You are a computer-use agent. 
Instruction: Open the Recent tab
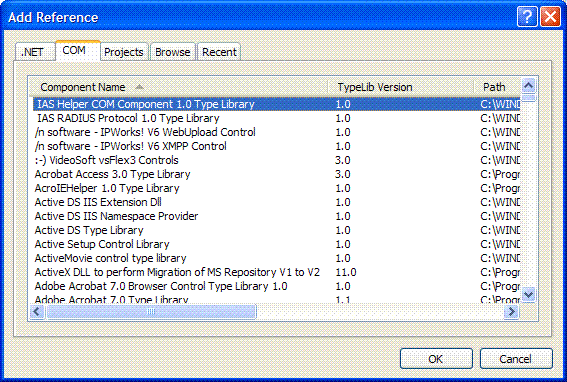pyautogui.click(x=219, y=52)
